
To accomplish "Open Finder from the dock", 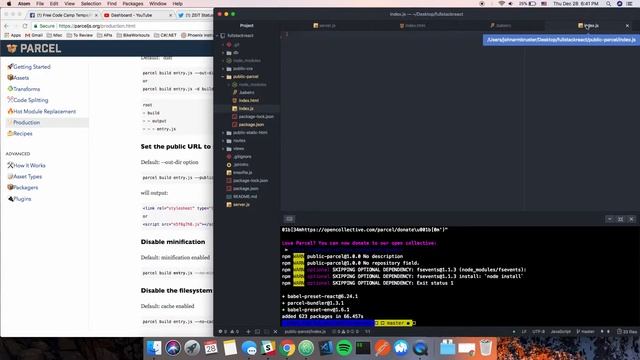I will point(154,348).
